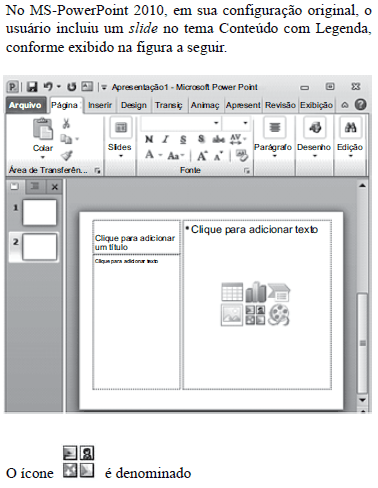Click the Undo arrow icon
Image resolution: width=378 pixels, height=488 pixels.
point(48,87)
